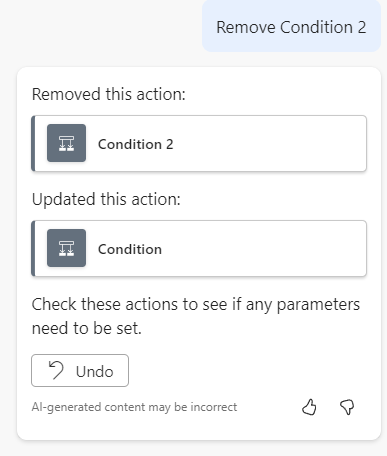Screen dimensions: 387x456
Task: Select the 'Condition 2' label text
Action: [136, 144]
